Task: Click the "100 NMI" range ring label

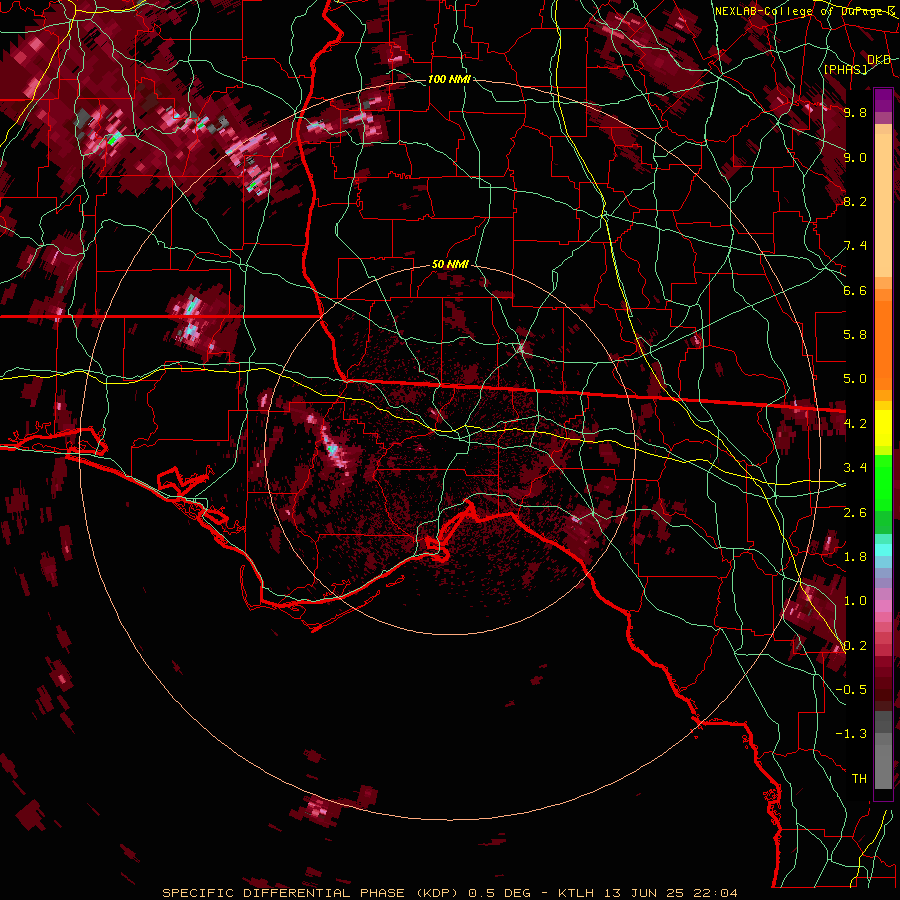Action: [449, 79]
